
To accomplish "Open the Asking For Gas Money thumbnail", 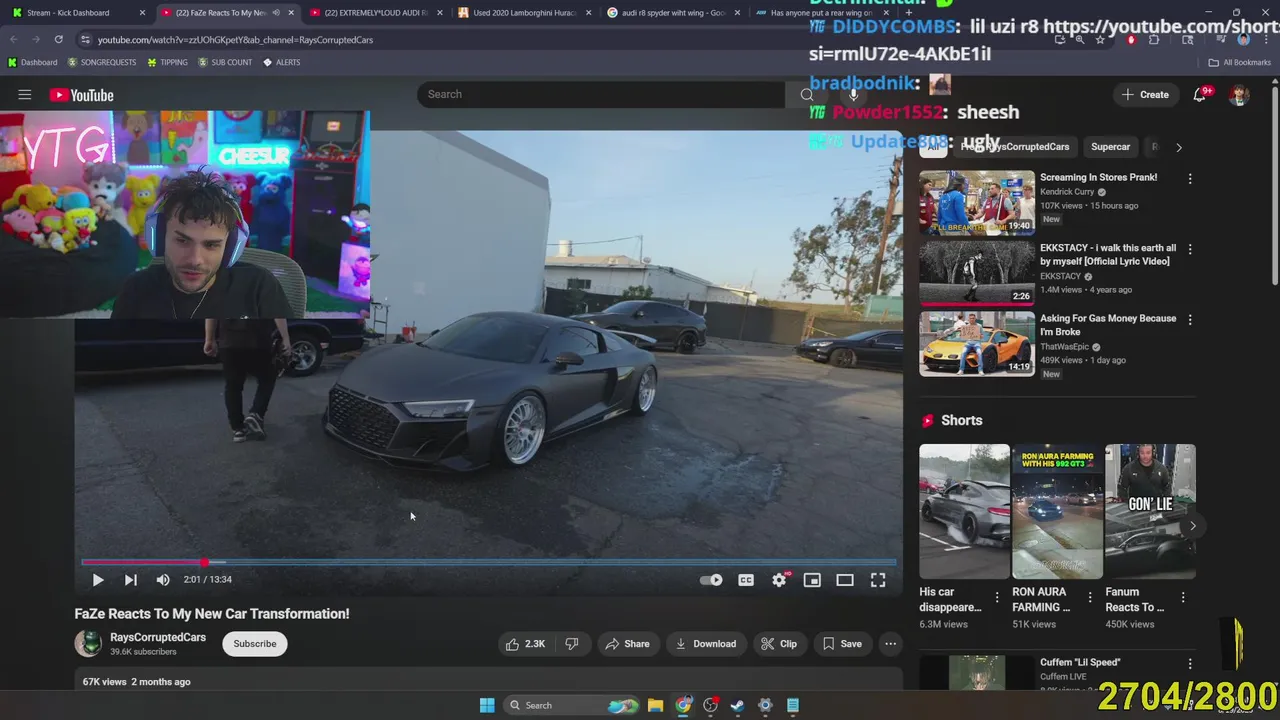I will click(977, 344).
